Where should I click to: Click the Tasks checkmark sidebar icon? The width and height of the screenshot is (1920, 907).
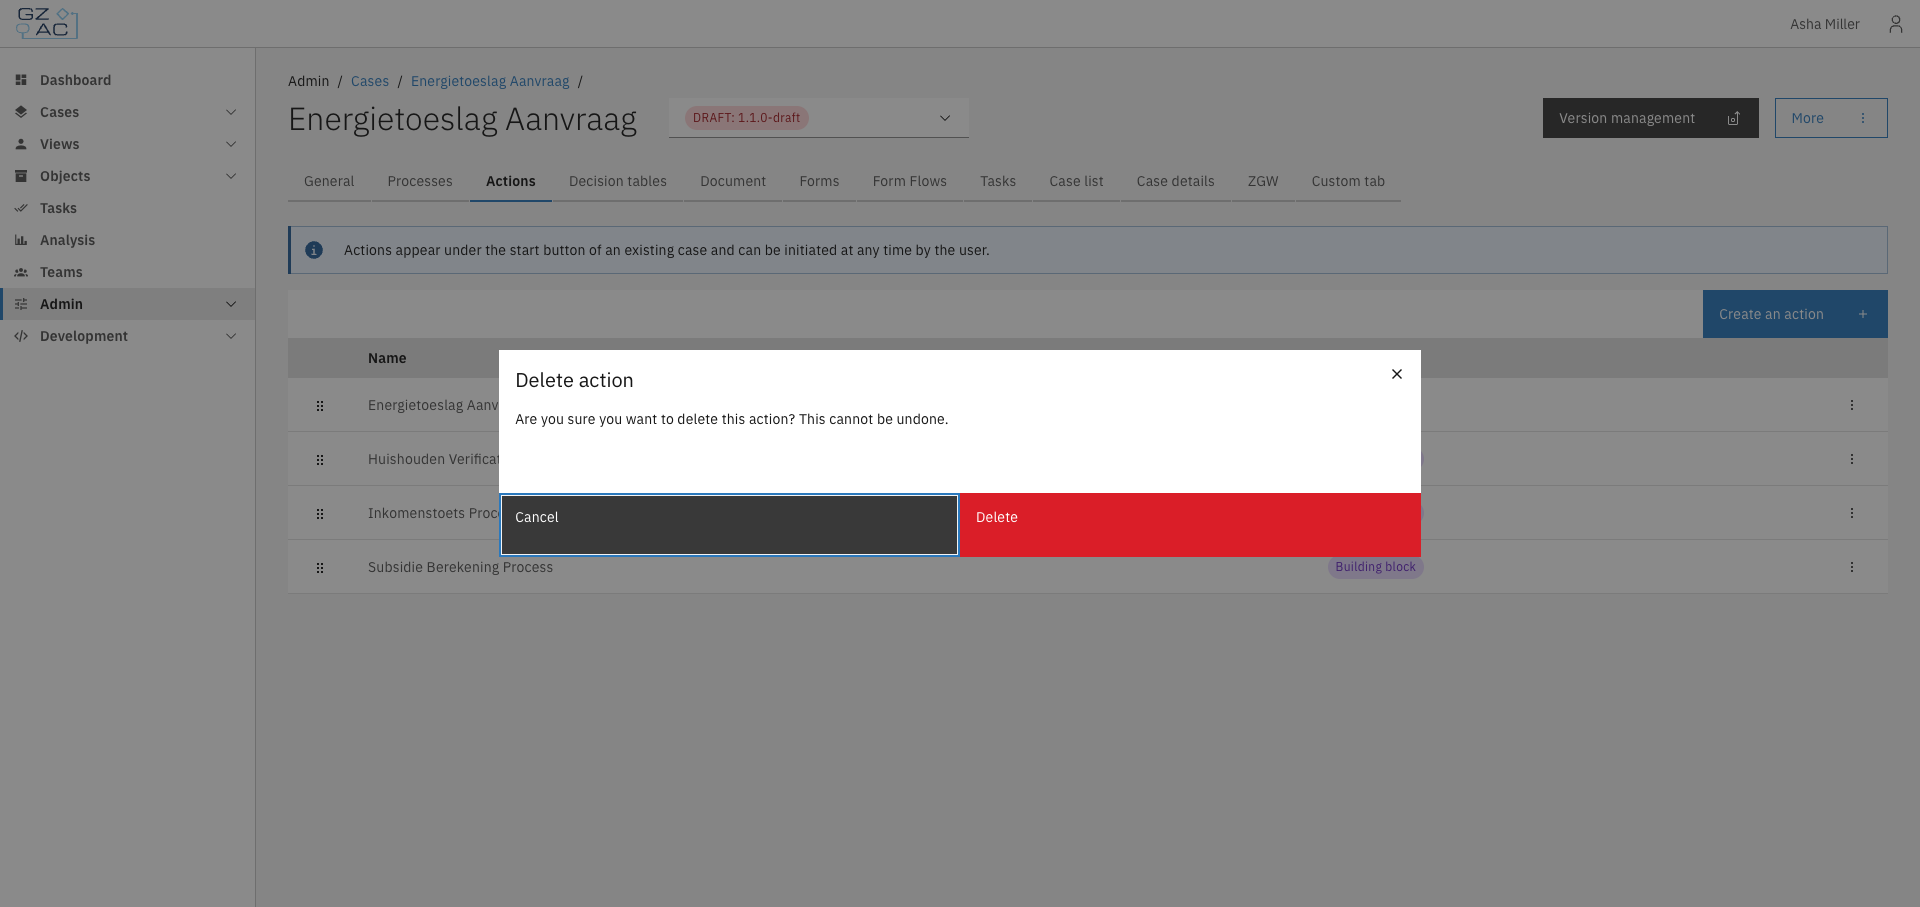pos(21,208)
